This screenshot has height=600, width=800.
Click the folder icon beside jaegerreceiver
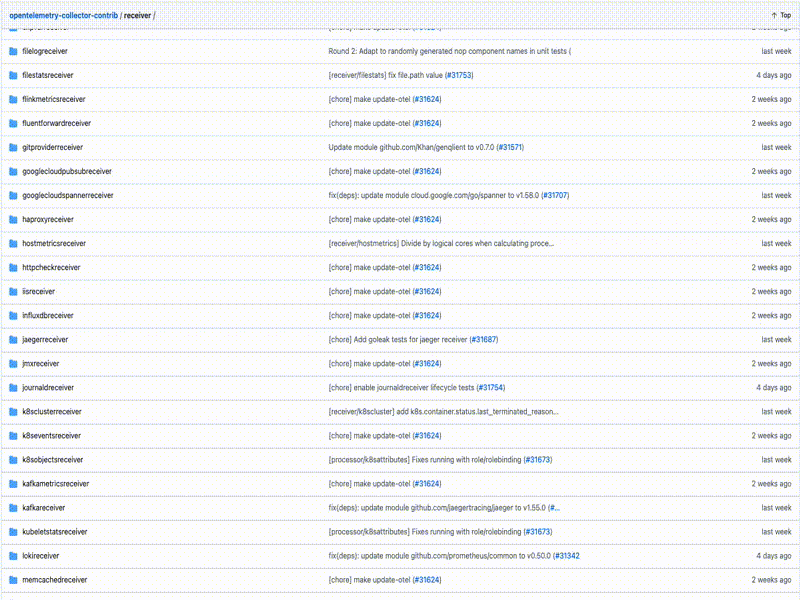pyautogui.click(x=13, y=339)
